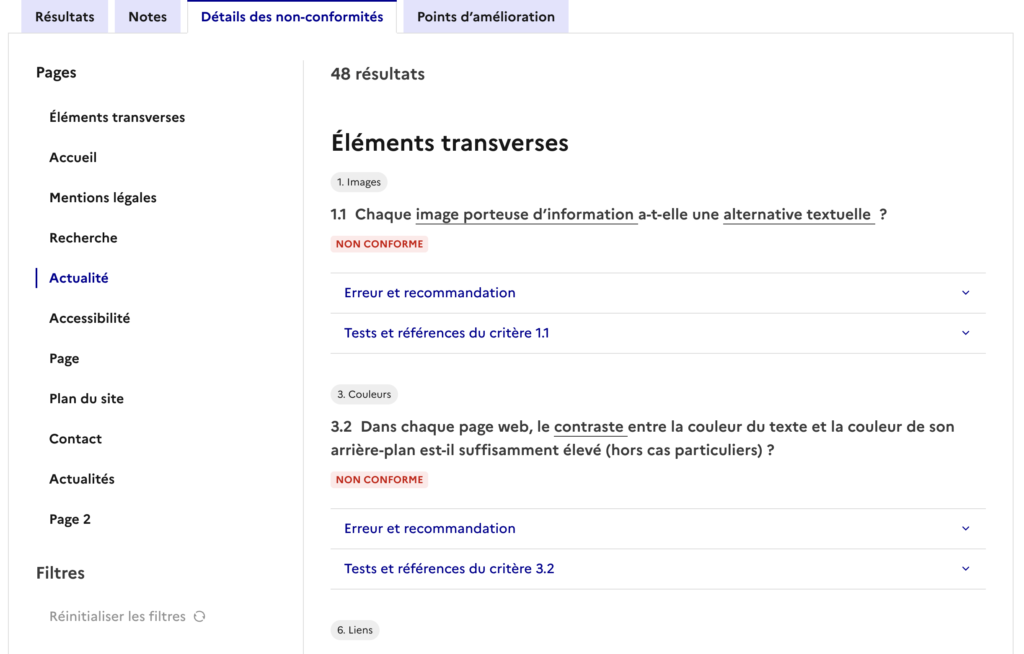Go to Éléments transverses page link
1024x654 pixels.
(117, 117)
